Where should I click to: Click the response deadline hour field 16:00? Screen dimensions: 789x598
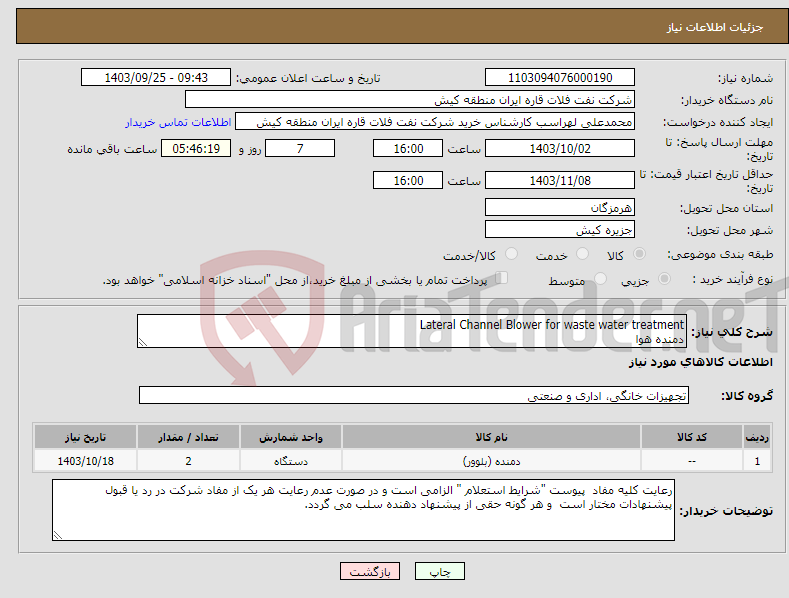(408, 148)
